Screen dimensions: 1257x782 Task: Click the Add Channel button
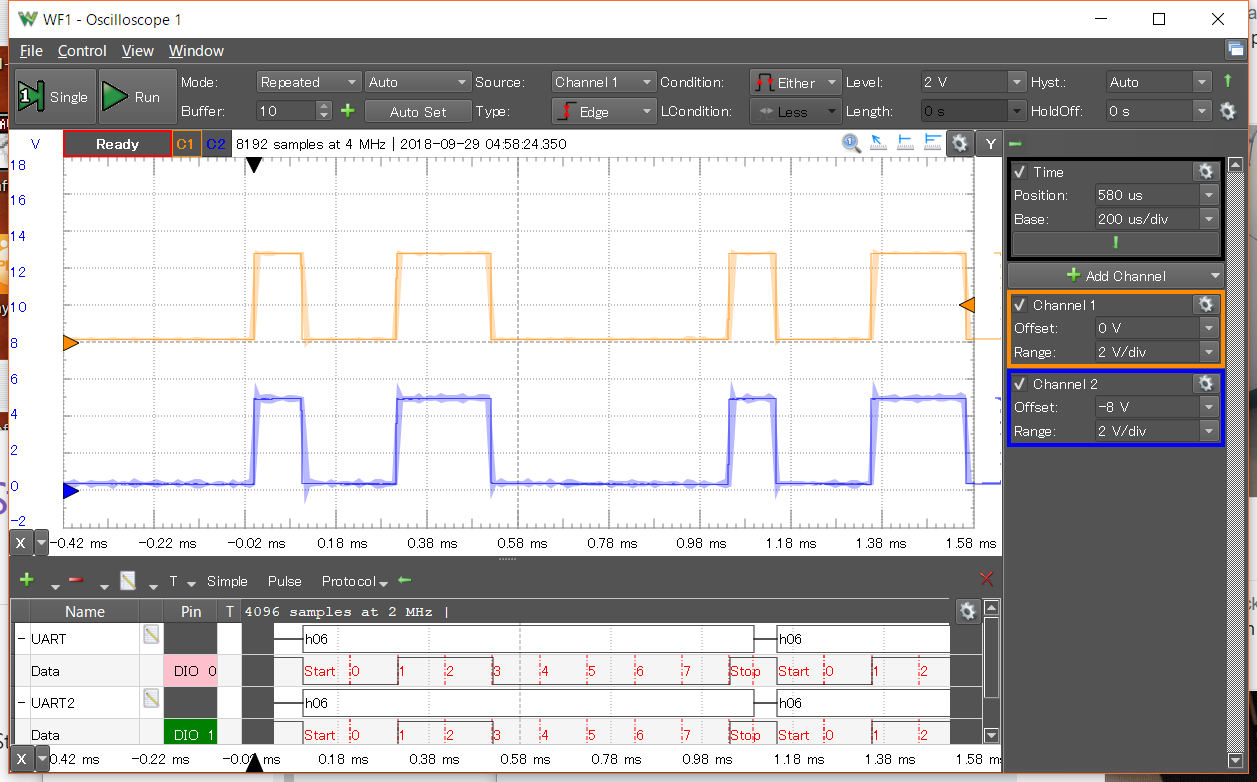coord(1115,275)
